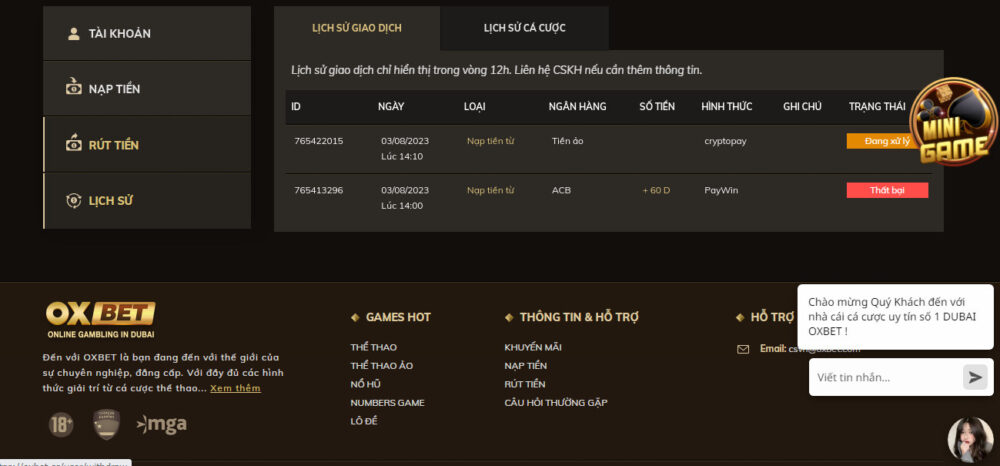Switch to Lịch Sử Giao Dịch tab

click(356, 28)
